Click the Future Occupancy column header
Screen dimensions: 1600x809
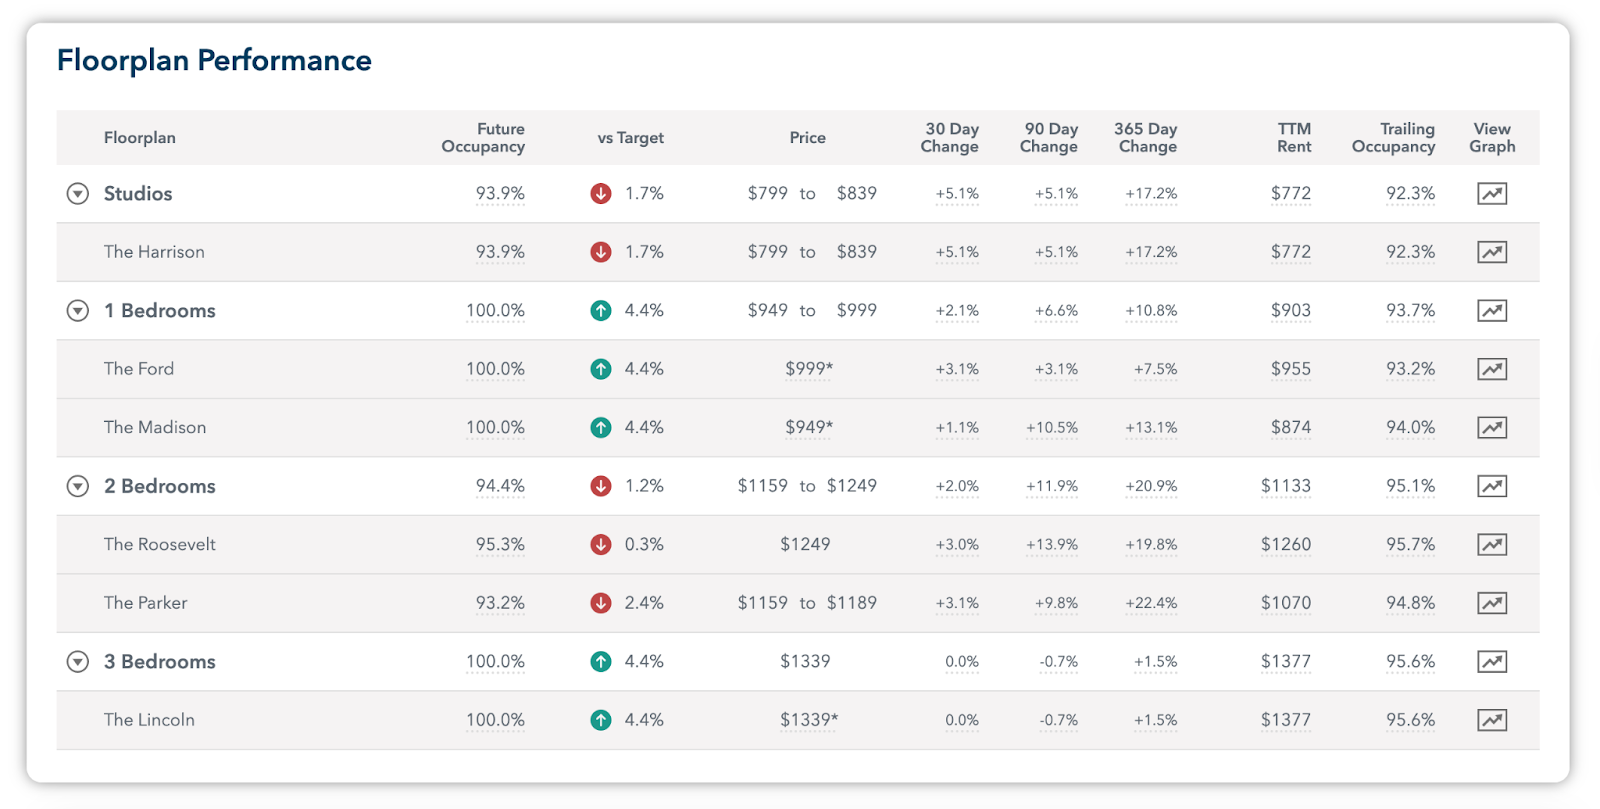tap(483, 138)
